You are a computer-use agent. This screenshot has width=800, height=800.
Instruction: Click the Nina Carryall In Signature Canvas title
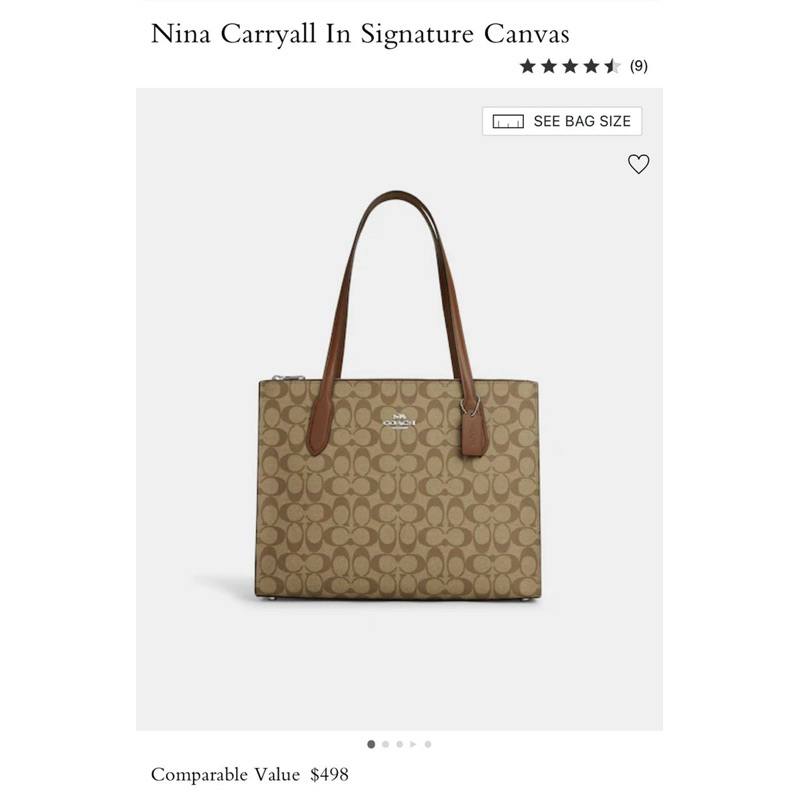(360, 34)
